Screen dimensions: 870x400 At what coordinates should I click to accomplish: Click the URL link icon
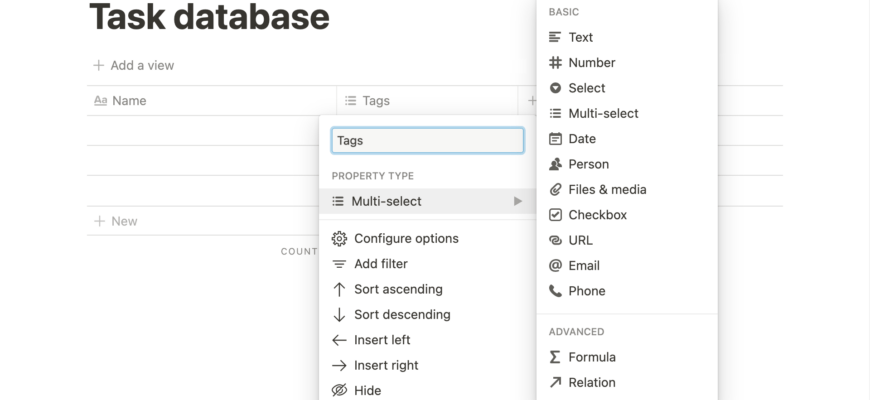tap(555, 240)
